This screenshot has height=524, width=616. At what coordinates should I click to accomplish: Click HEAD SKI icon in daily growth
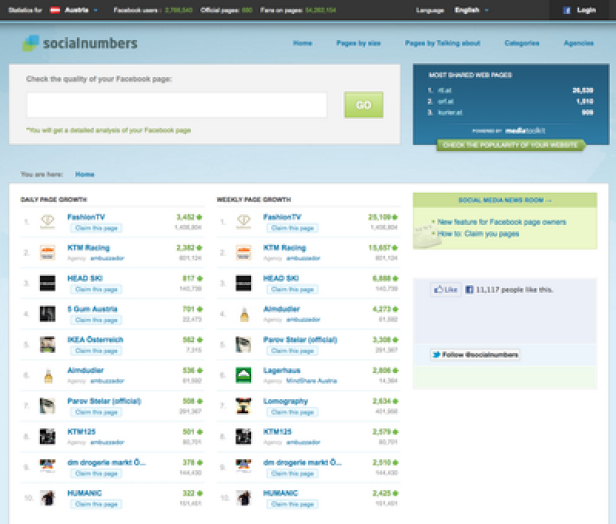[x=48, y=283]
